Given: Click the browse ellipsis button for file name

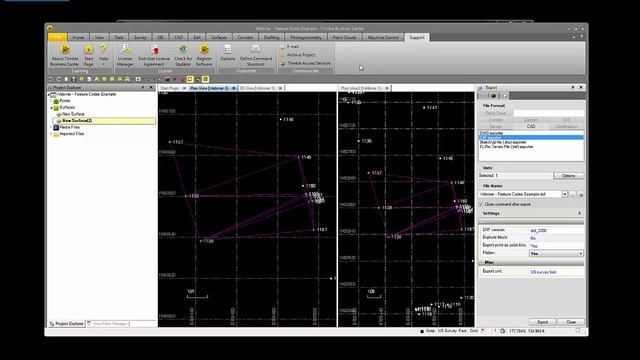Looking at the screenshot, I should 573,195.
